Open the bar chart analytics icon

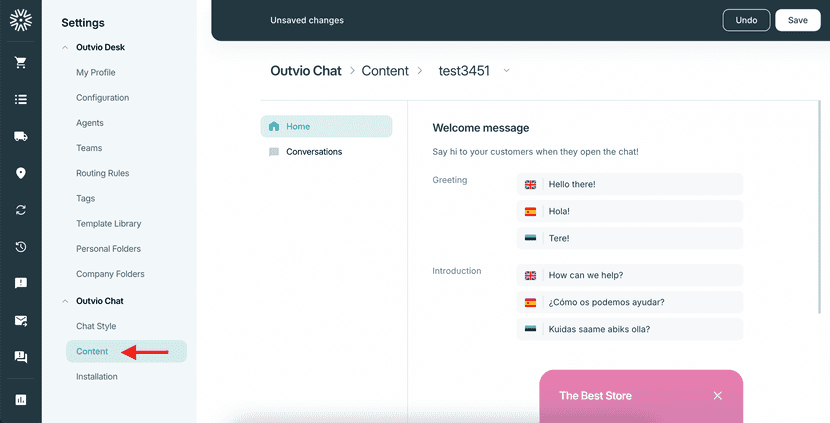click(x=21, y=400)
